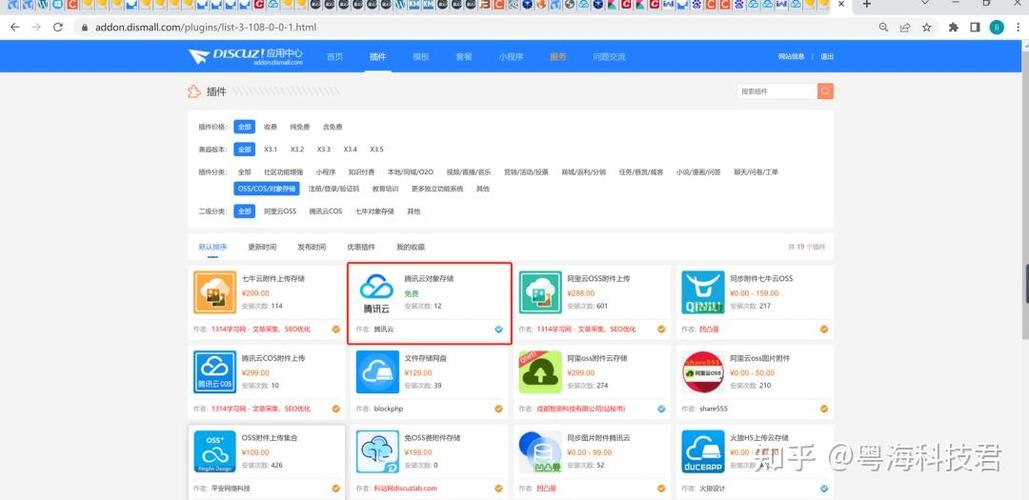Click the browser back arrow
Image resolution: width=1029 pixels, height=500 pixels.
coord(14,28)
